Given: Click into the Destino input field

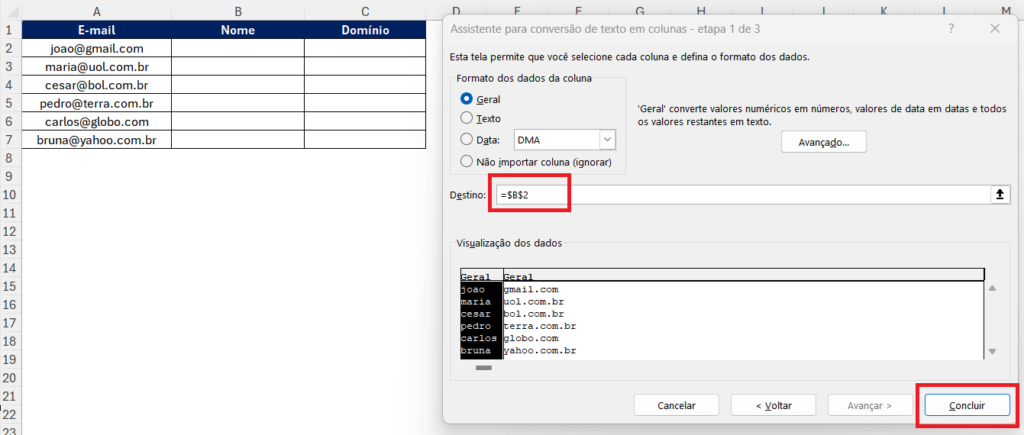Looking at the screenshot, I should coord(740,195).
